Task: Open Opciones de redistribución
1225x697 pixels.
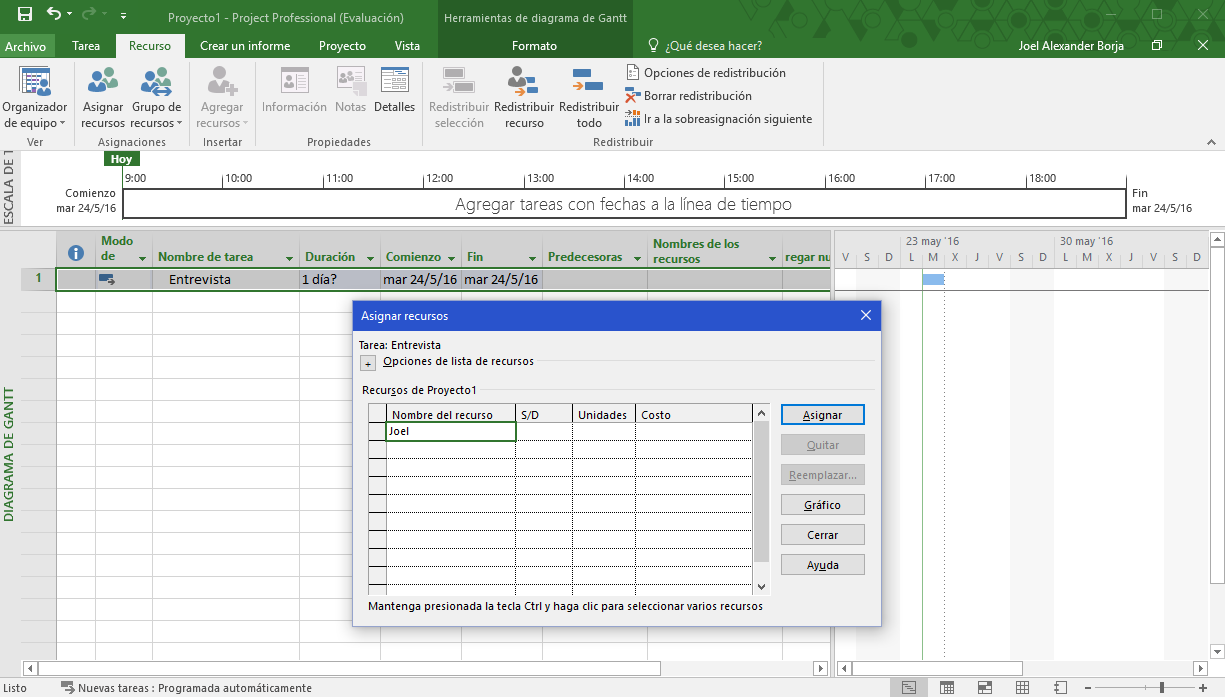Action: click(714, 73)
